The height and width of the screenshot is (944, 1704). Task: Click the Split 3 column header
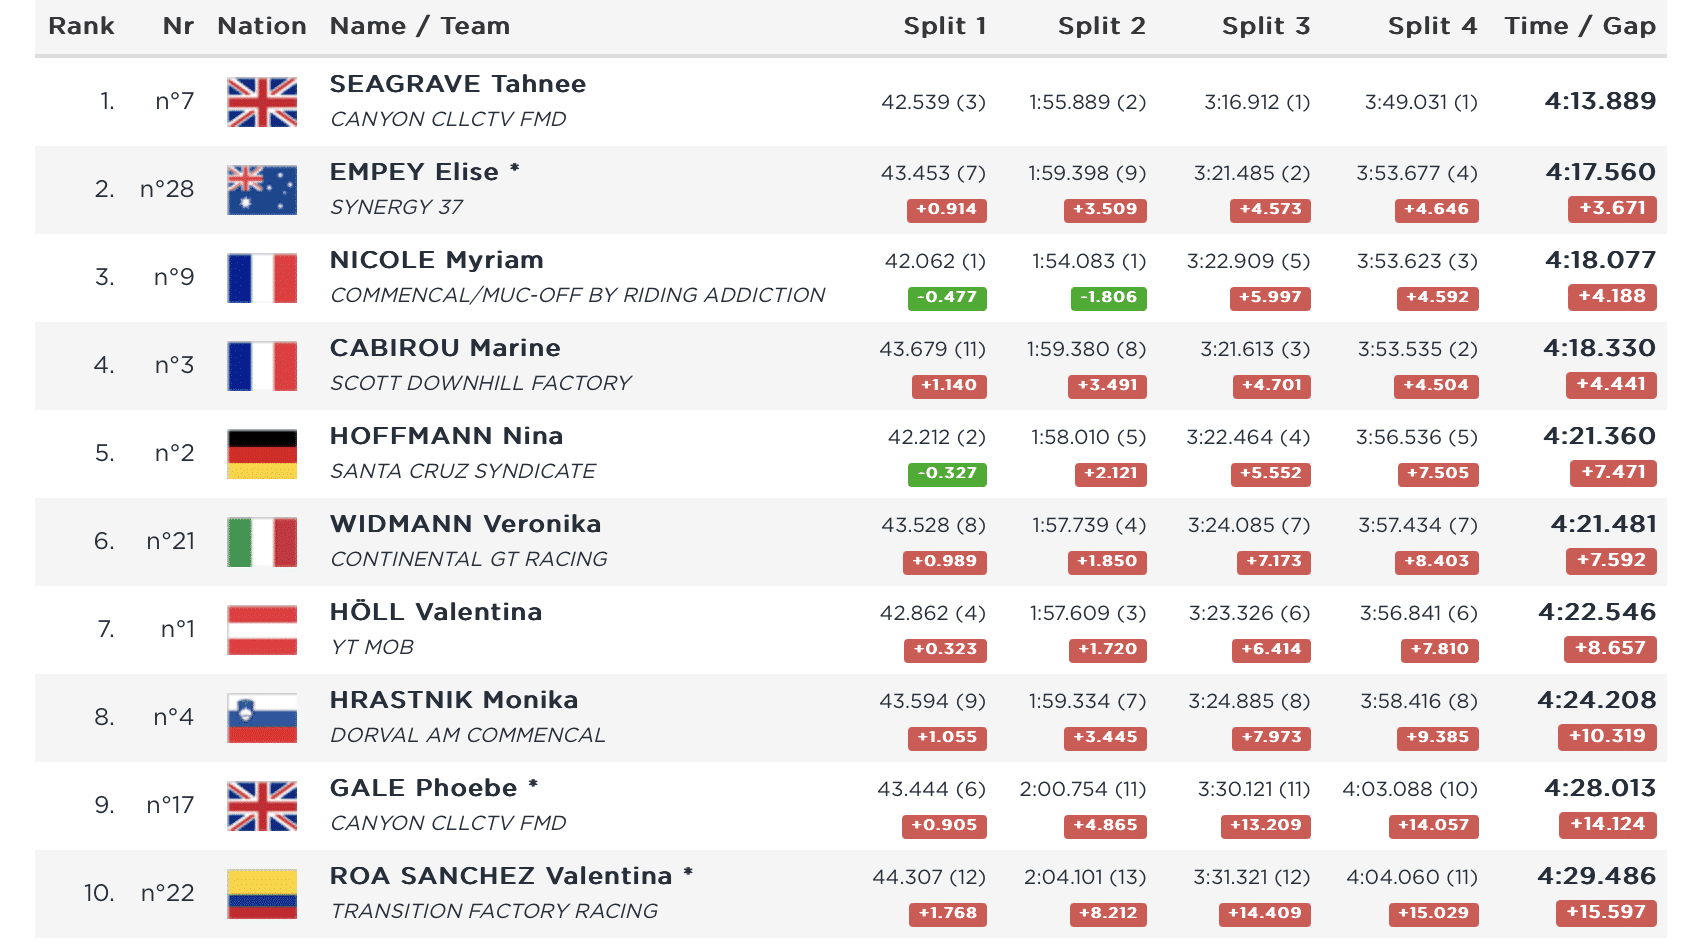click(x=1265, y=26)
